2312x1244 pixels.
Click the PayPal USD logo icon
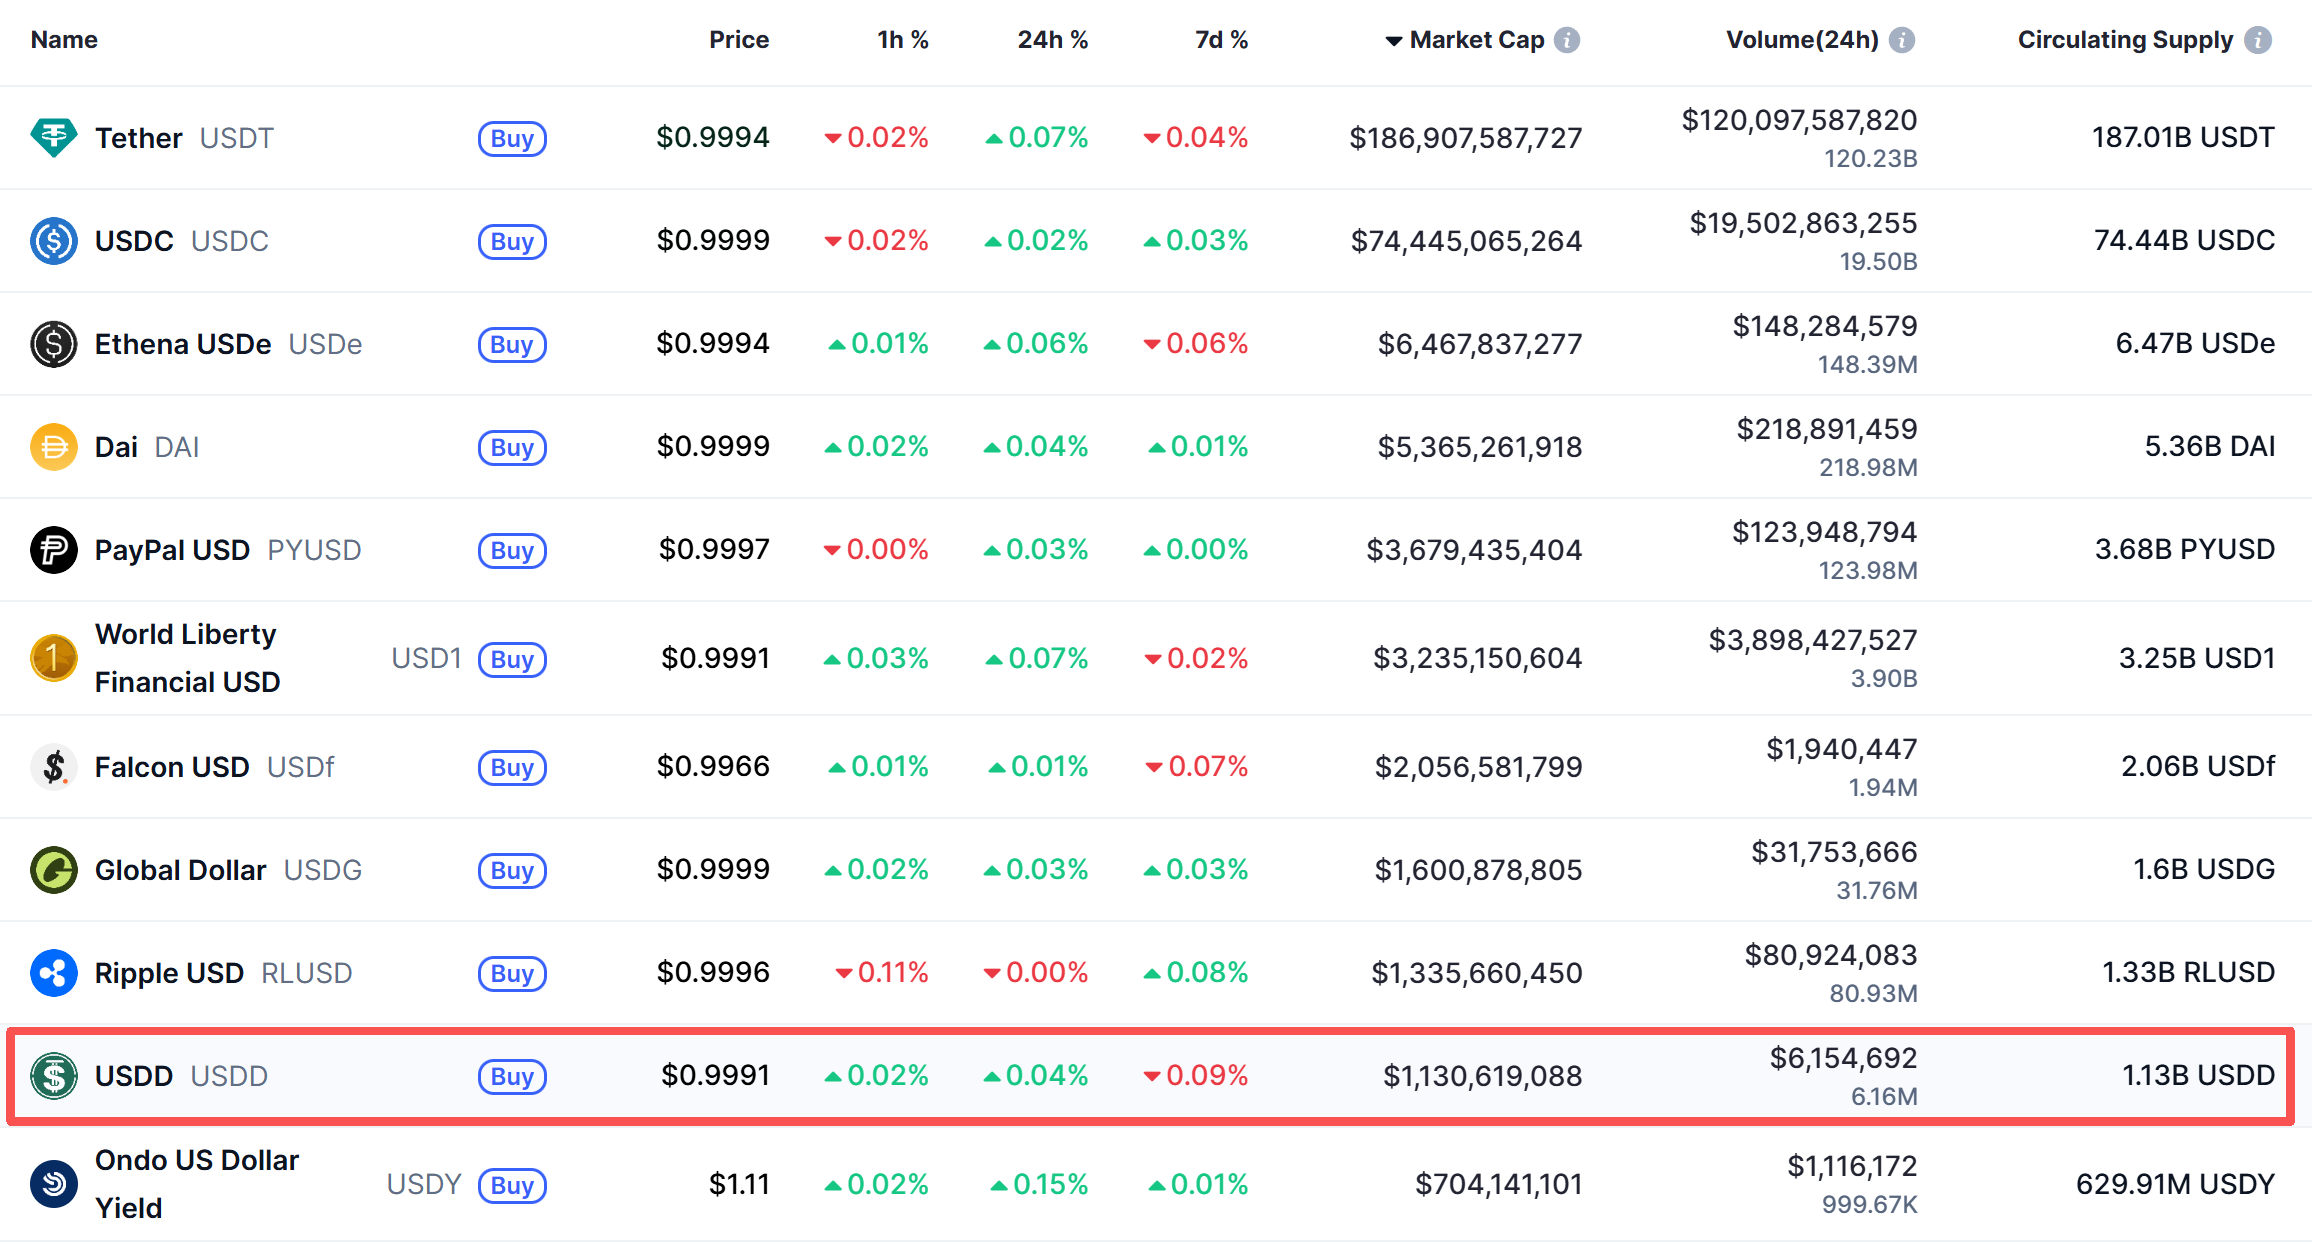point(54,550)
